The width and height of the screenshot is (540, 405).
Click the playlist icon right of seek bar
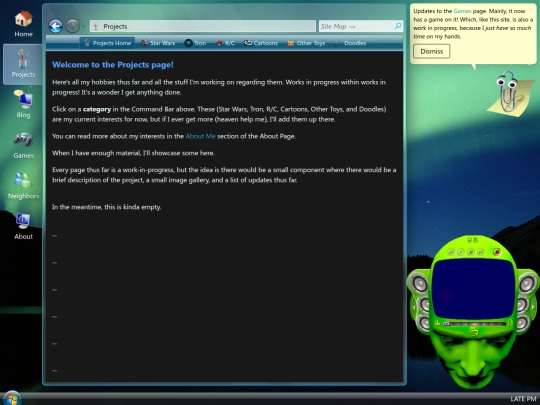coord(510,323)
